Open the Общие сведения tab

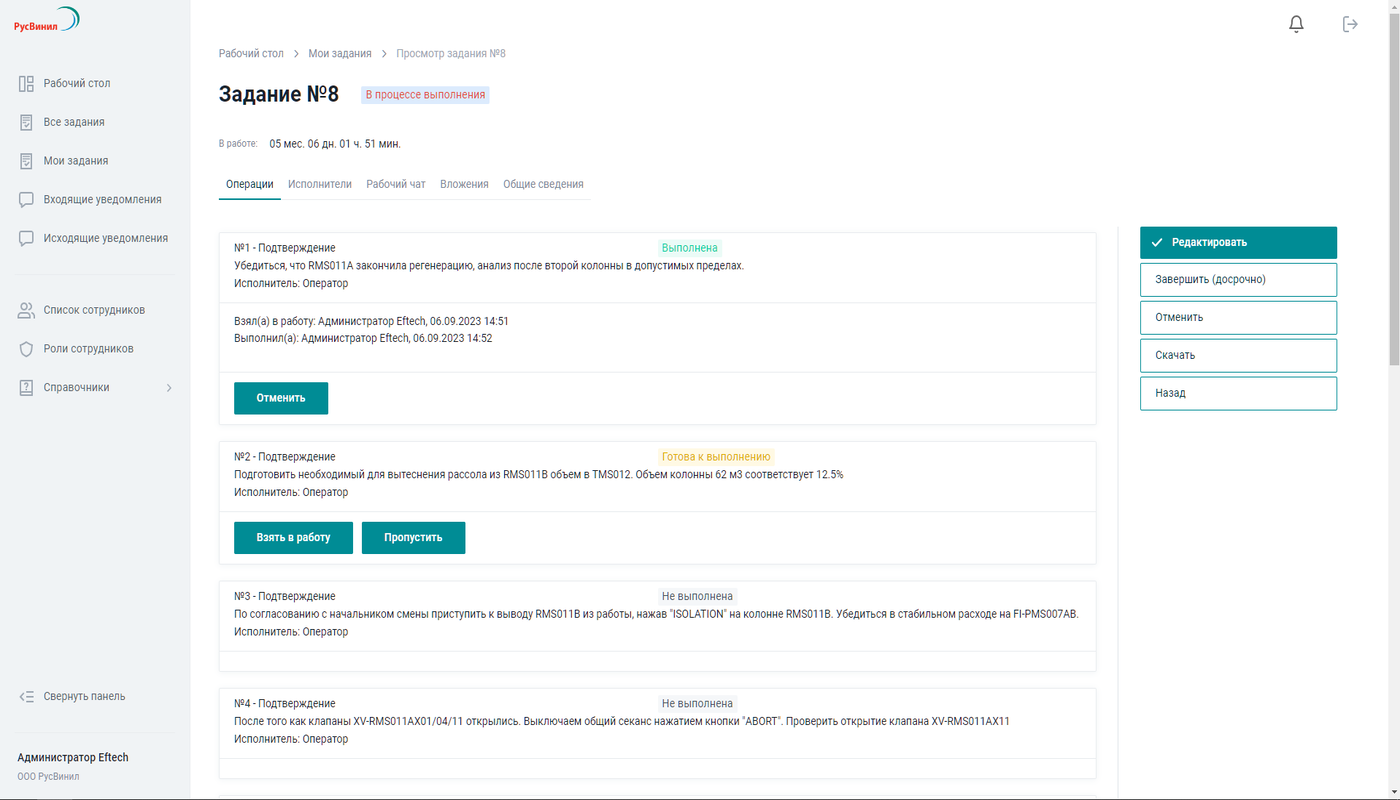pos(543,184)
